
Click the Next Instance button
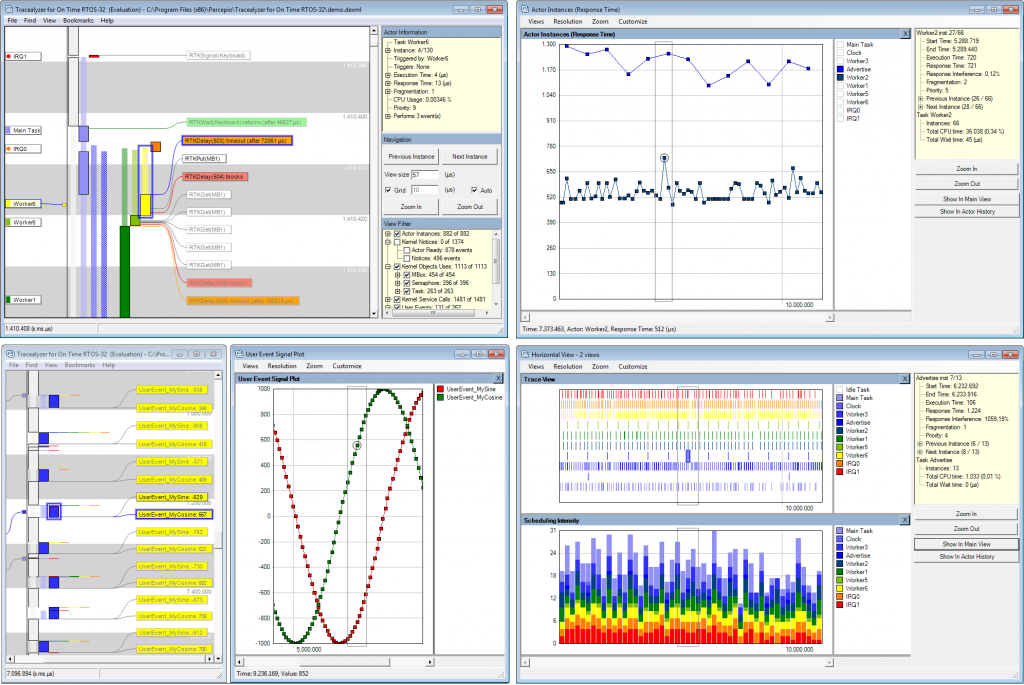point(470,157)
